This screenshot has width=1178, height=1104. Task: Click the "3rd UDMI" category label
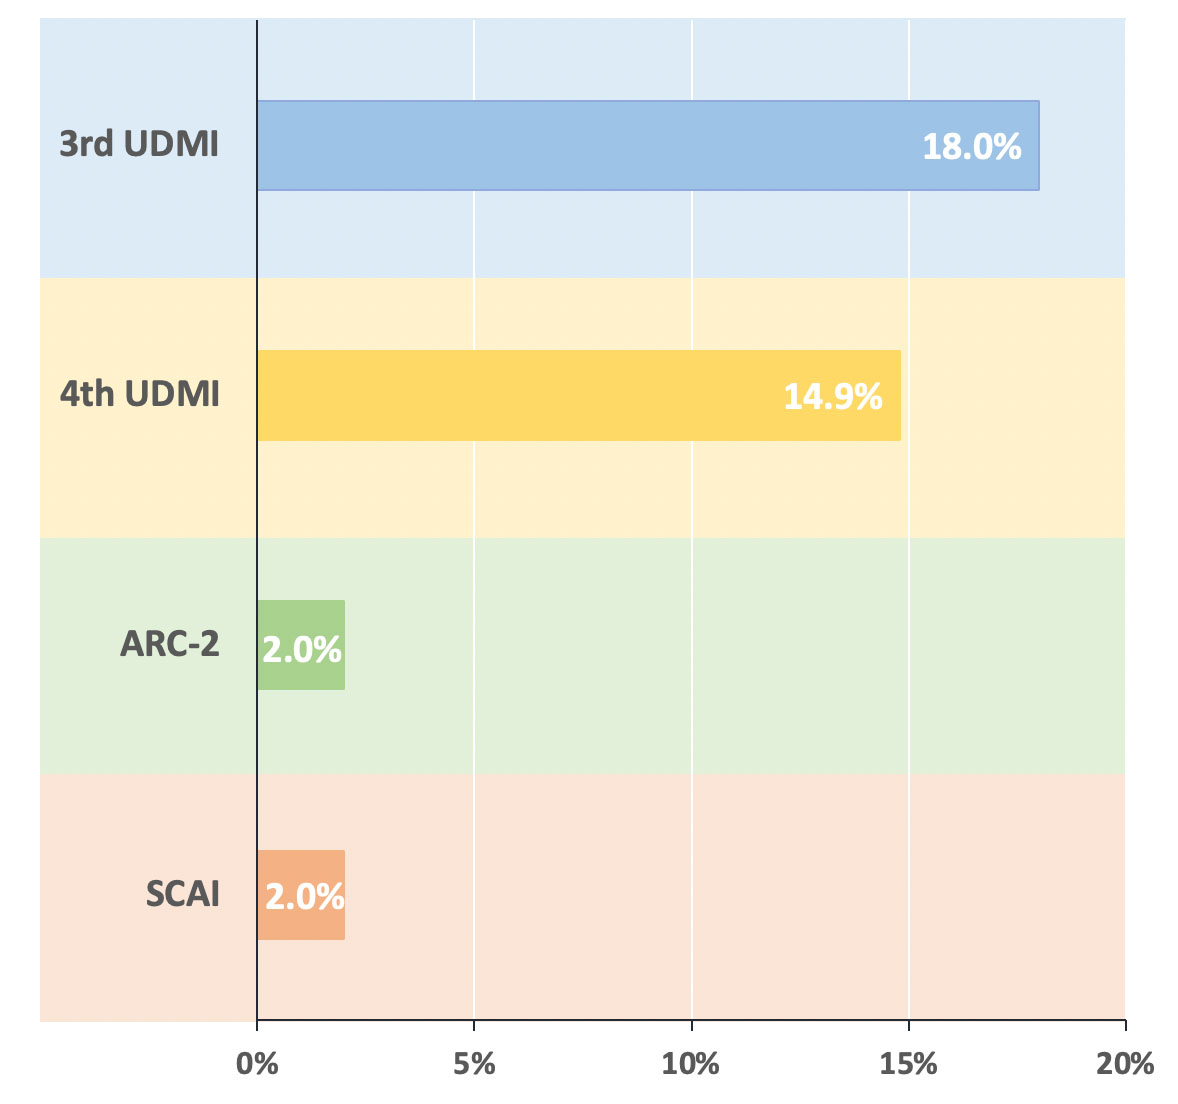(139, 144)
